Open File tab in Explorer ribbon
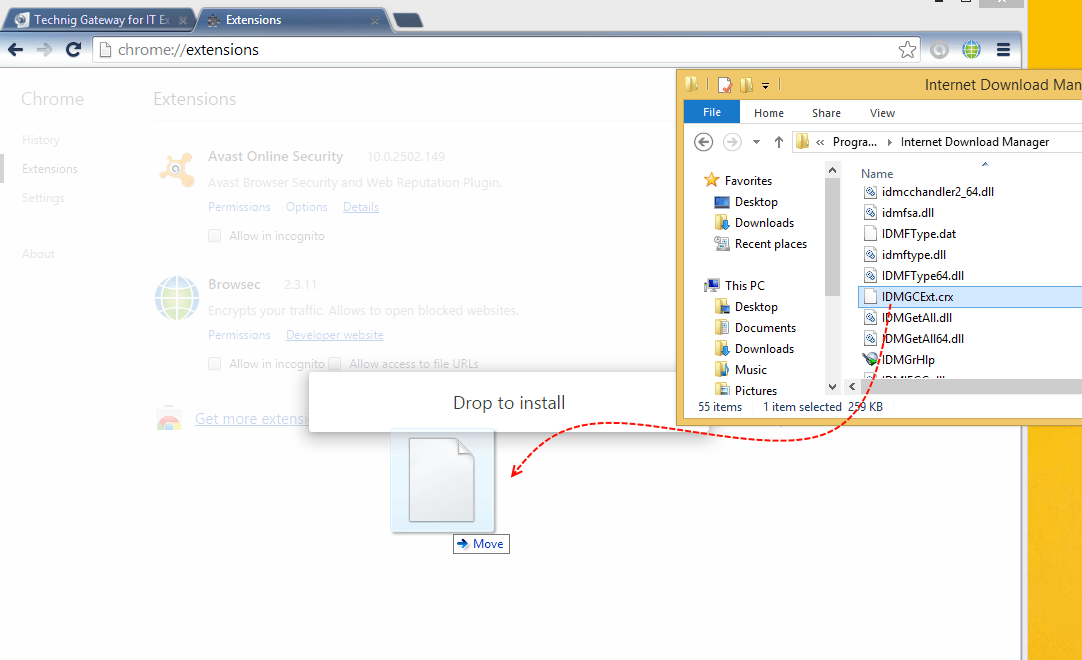This screenshot has height=660, width=1082. point(711,112)
